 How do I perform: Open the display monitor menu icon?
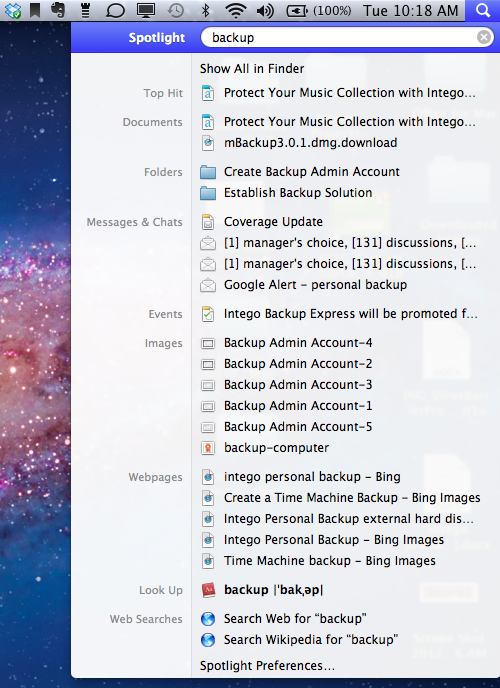point(146,11)
